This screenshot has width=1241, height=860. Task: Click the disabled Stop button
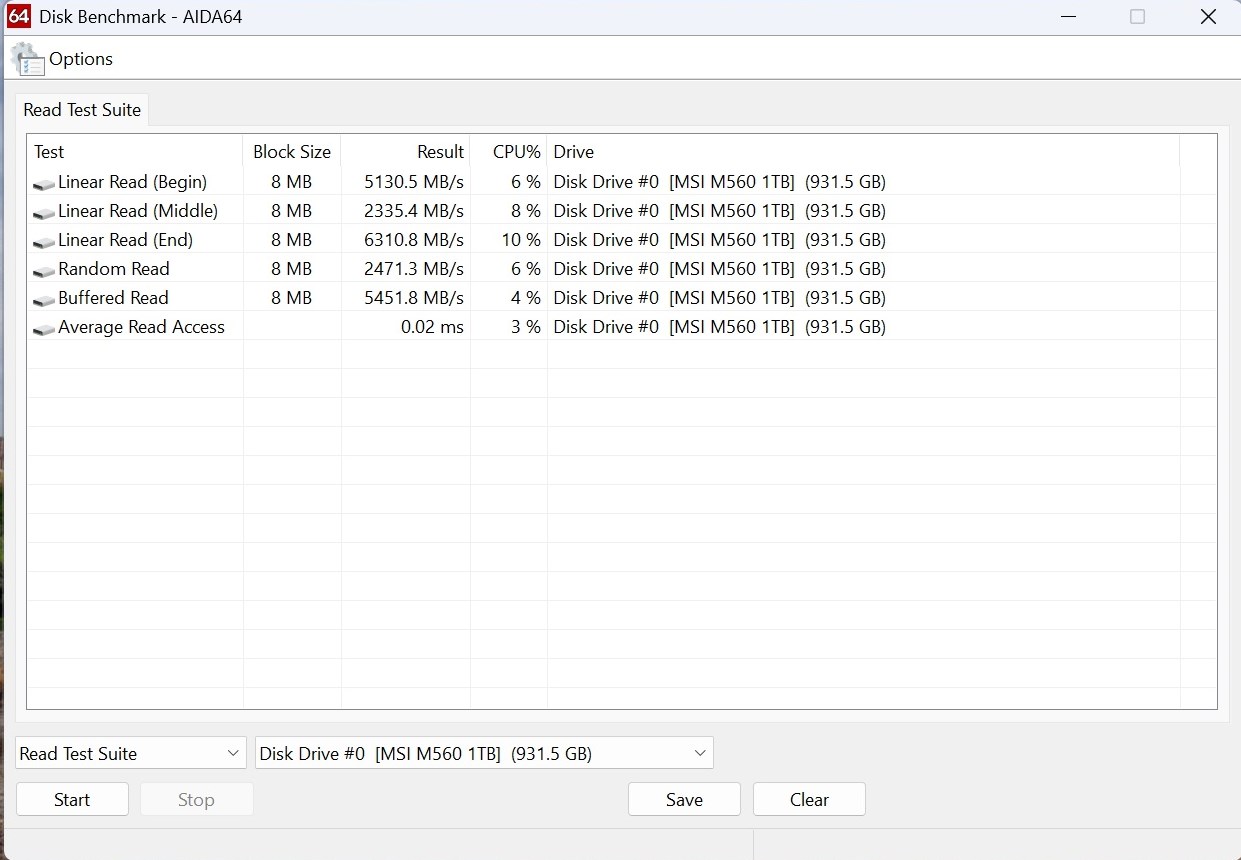[196, 799]
